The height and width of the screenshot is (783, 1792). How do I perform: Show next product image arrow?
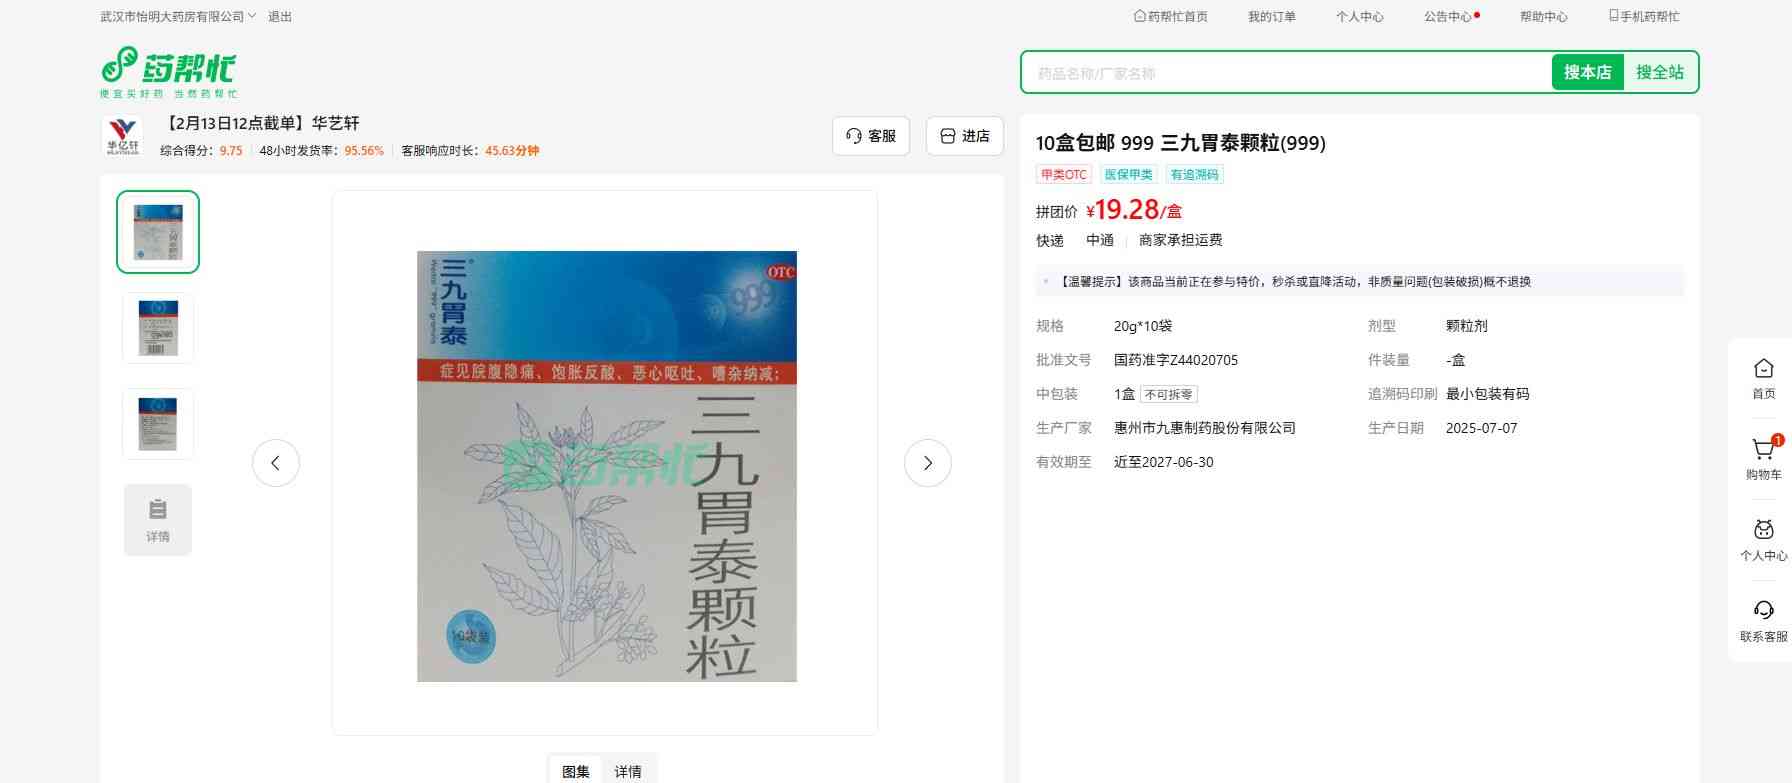(x=927, y=463)
